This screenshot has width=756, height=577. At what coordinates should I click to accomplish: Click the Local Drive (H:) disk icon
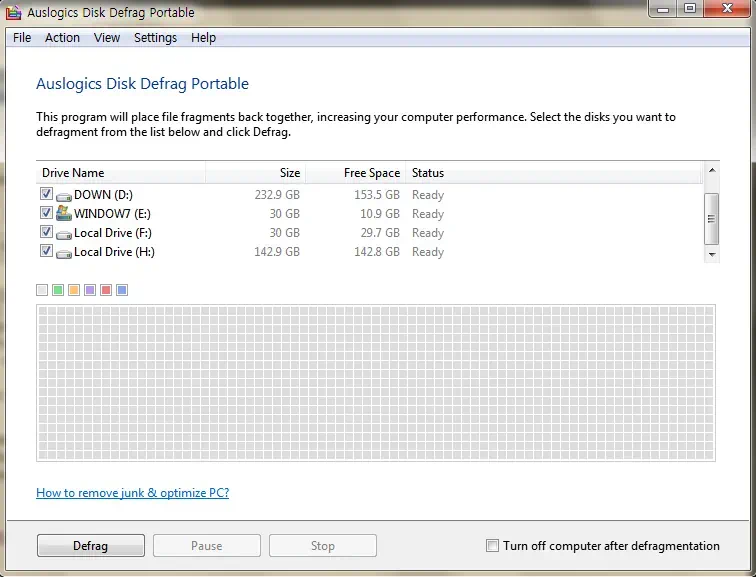pos(64,253)
